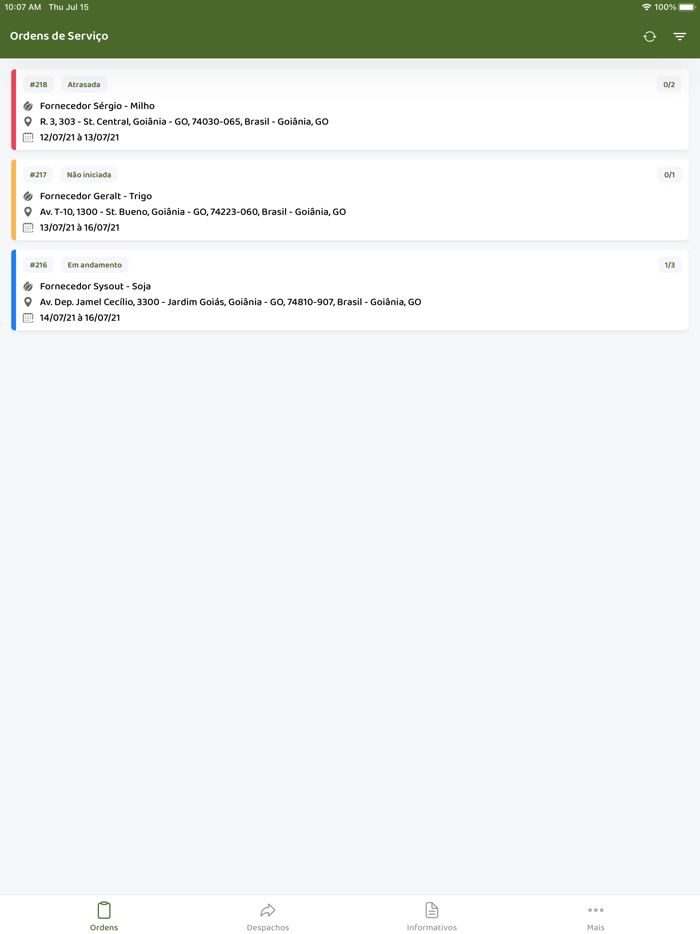
Task: Tap the Despachos share arrow icon
Action: pos(268,910)
